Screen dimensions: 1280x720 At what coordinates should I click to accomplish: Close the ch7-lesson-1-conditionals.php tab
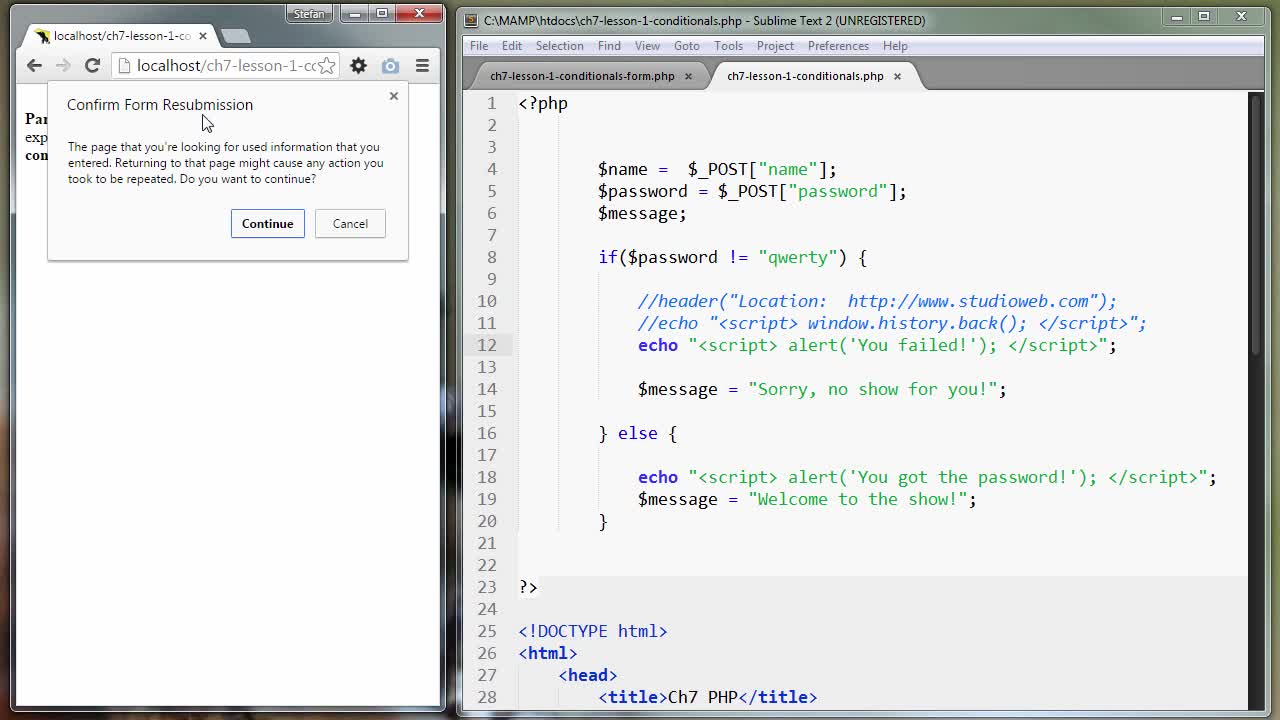pos(897,76)
